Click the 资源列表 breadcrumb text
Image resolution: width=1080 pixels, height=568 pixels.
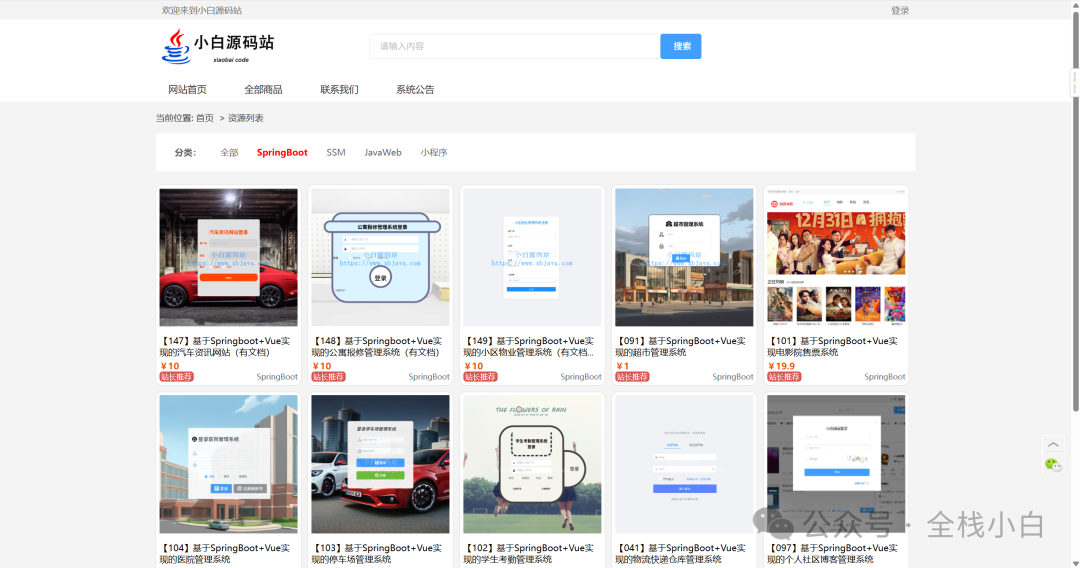coord(246,118)
